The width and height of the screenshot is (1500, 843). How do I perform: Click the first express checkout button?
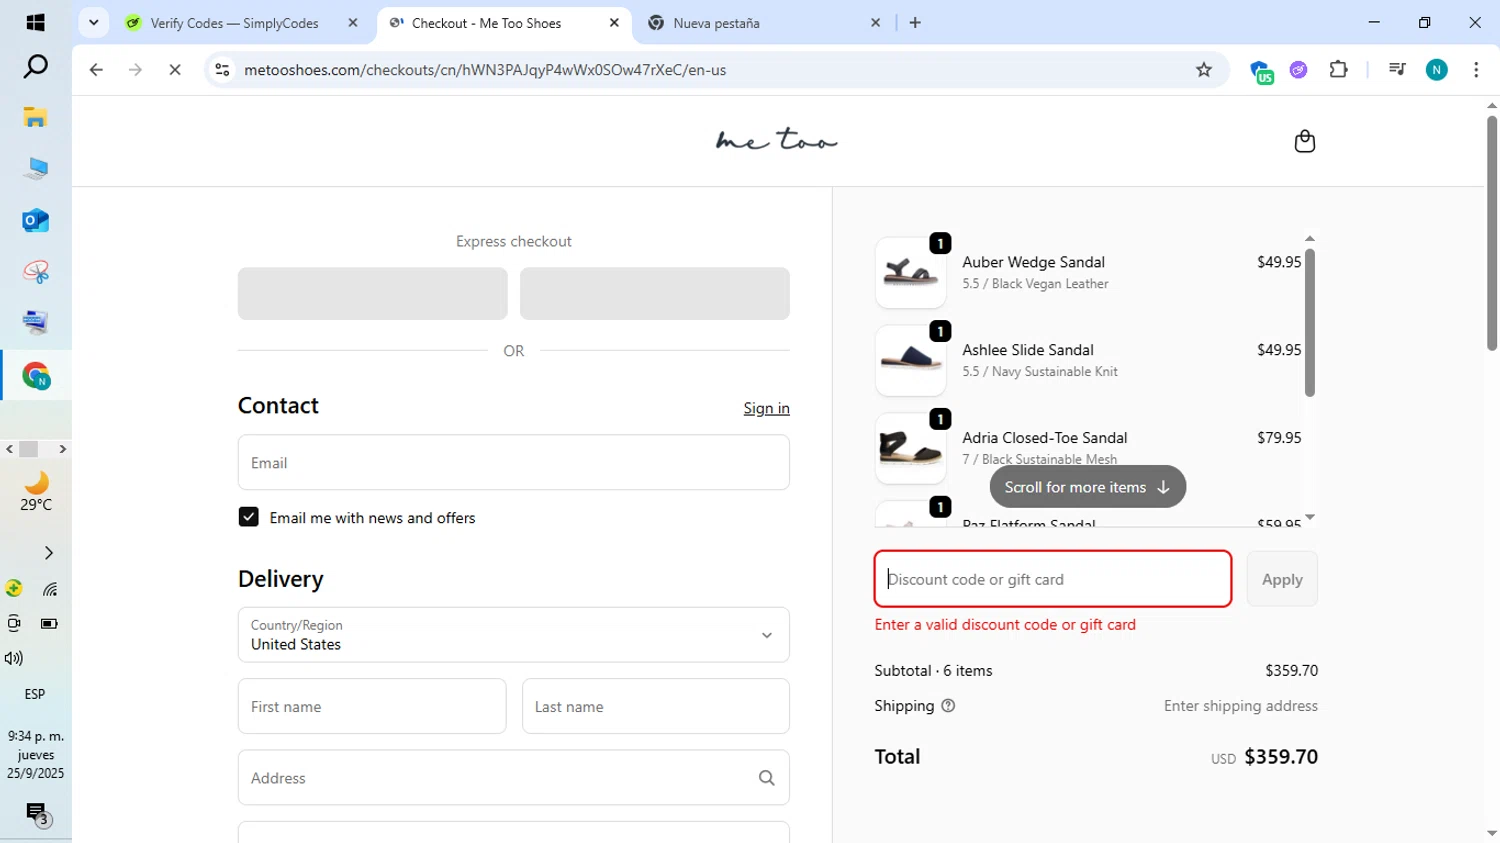pos(372,293)
